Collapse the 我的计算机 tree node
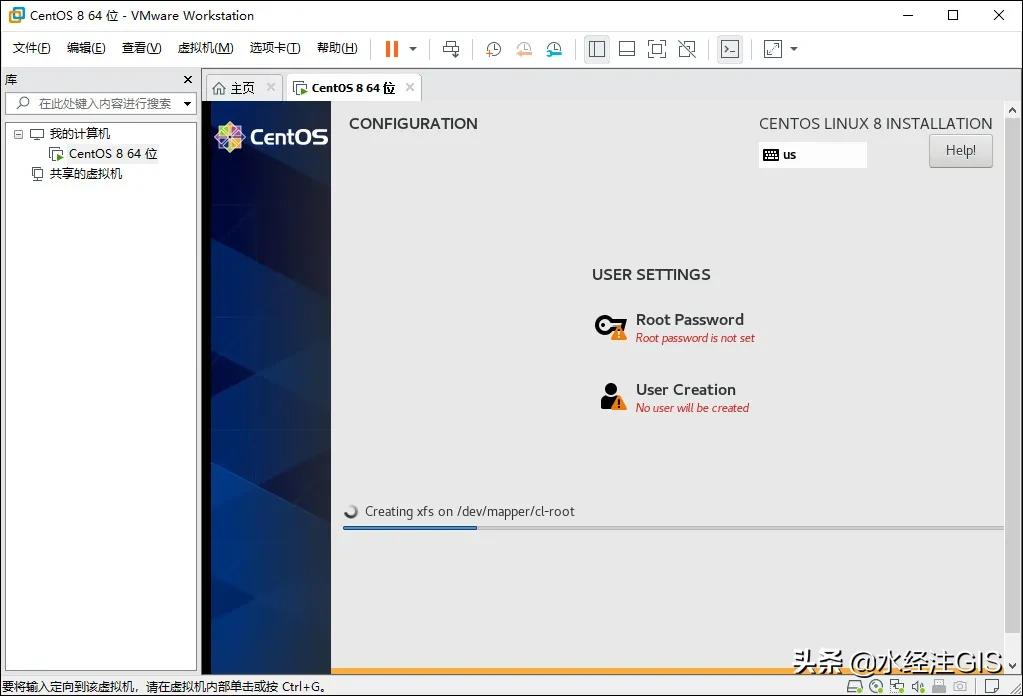1023x696 pixels. [18, 133]
